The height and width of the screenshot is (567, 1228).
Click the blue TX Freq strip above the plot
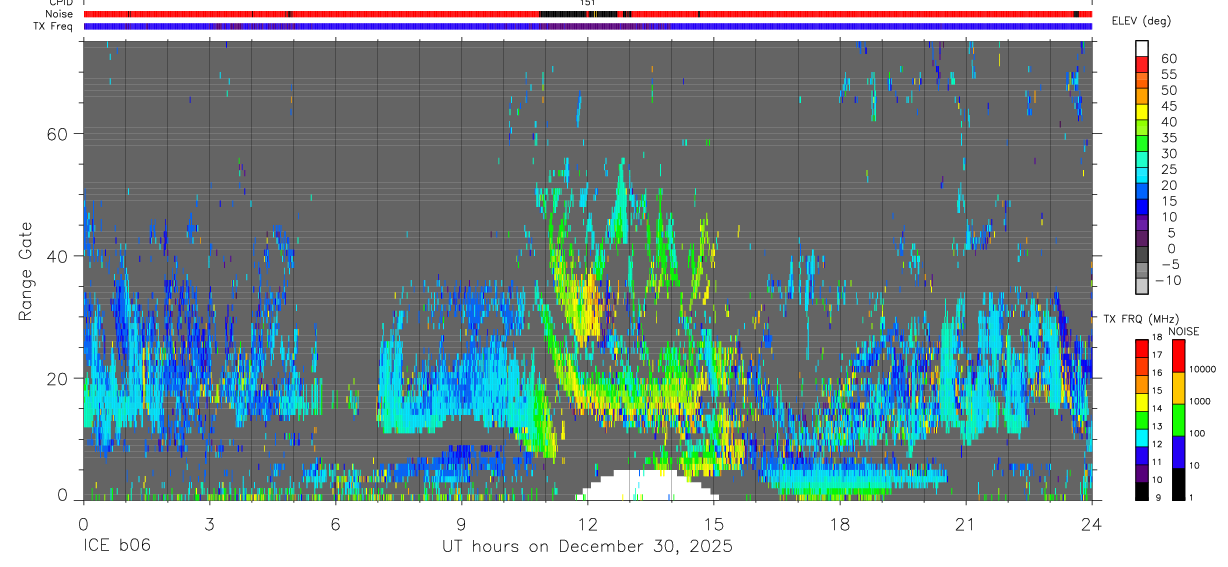587,26
